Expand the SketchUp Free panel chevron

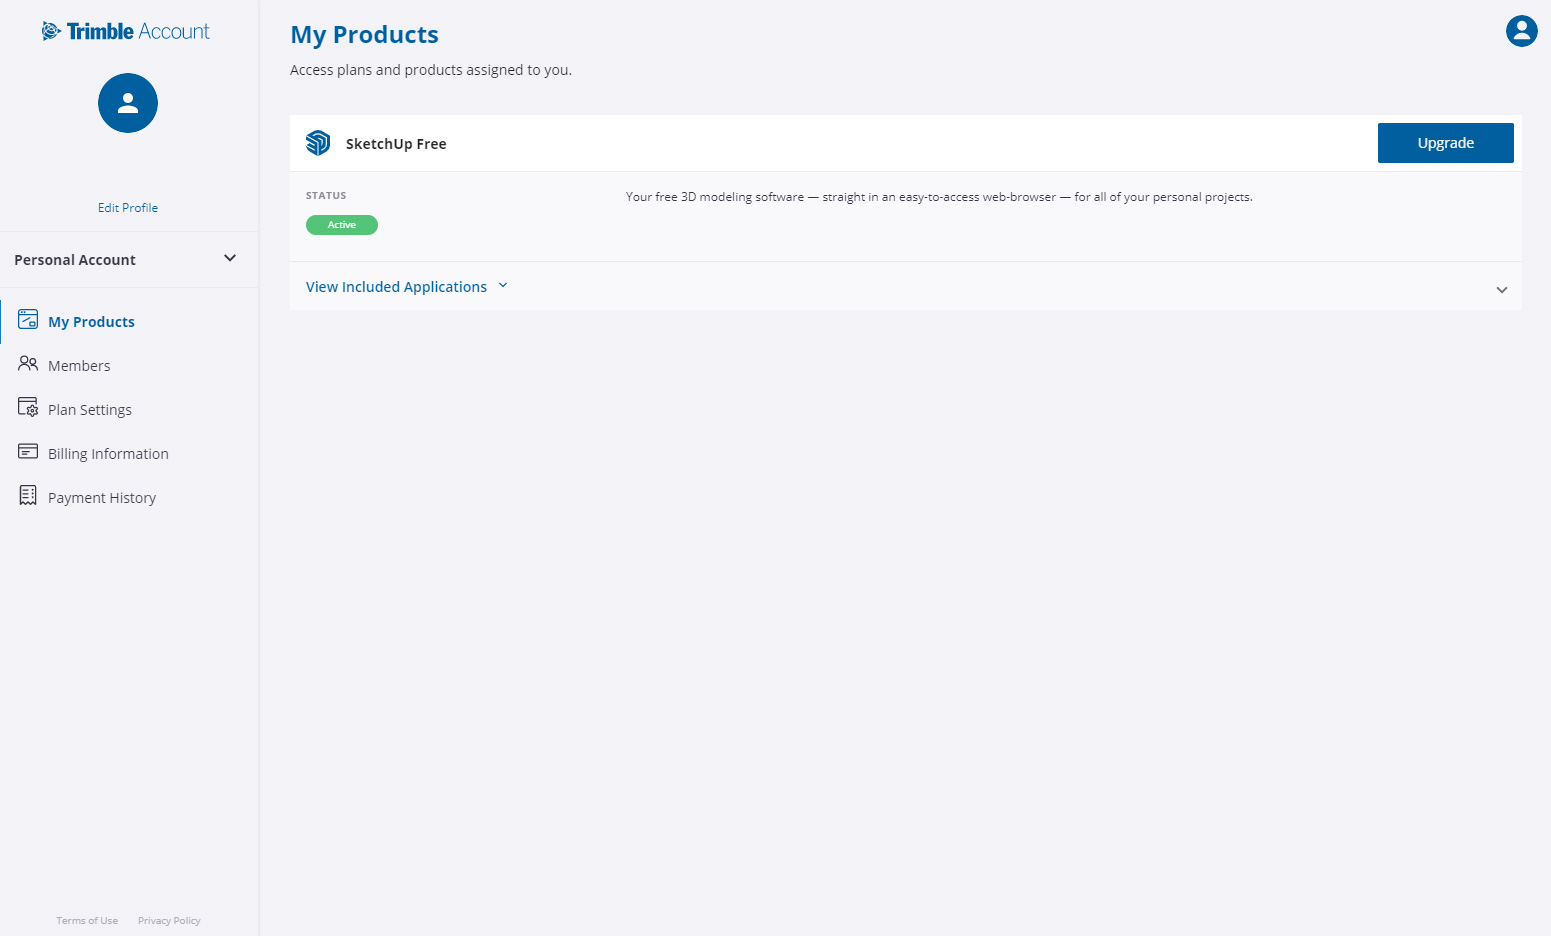click(1501, 290)
